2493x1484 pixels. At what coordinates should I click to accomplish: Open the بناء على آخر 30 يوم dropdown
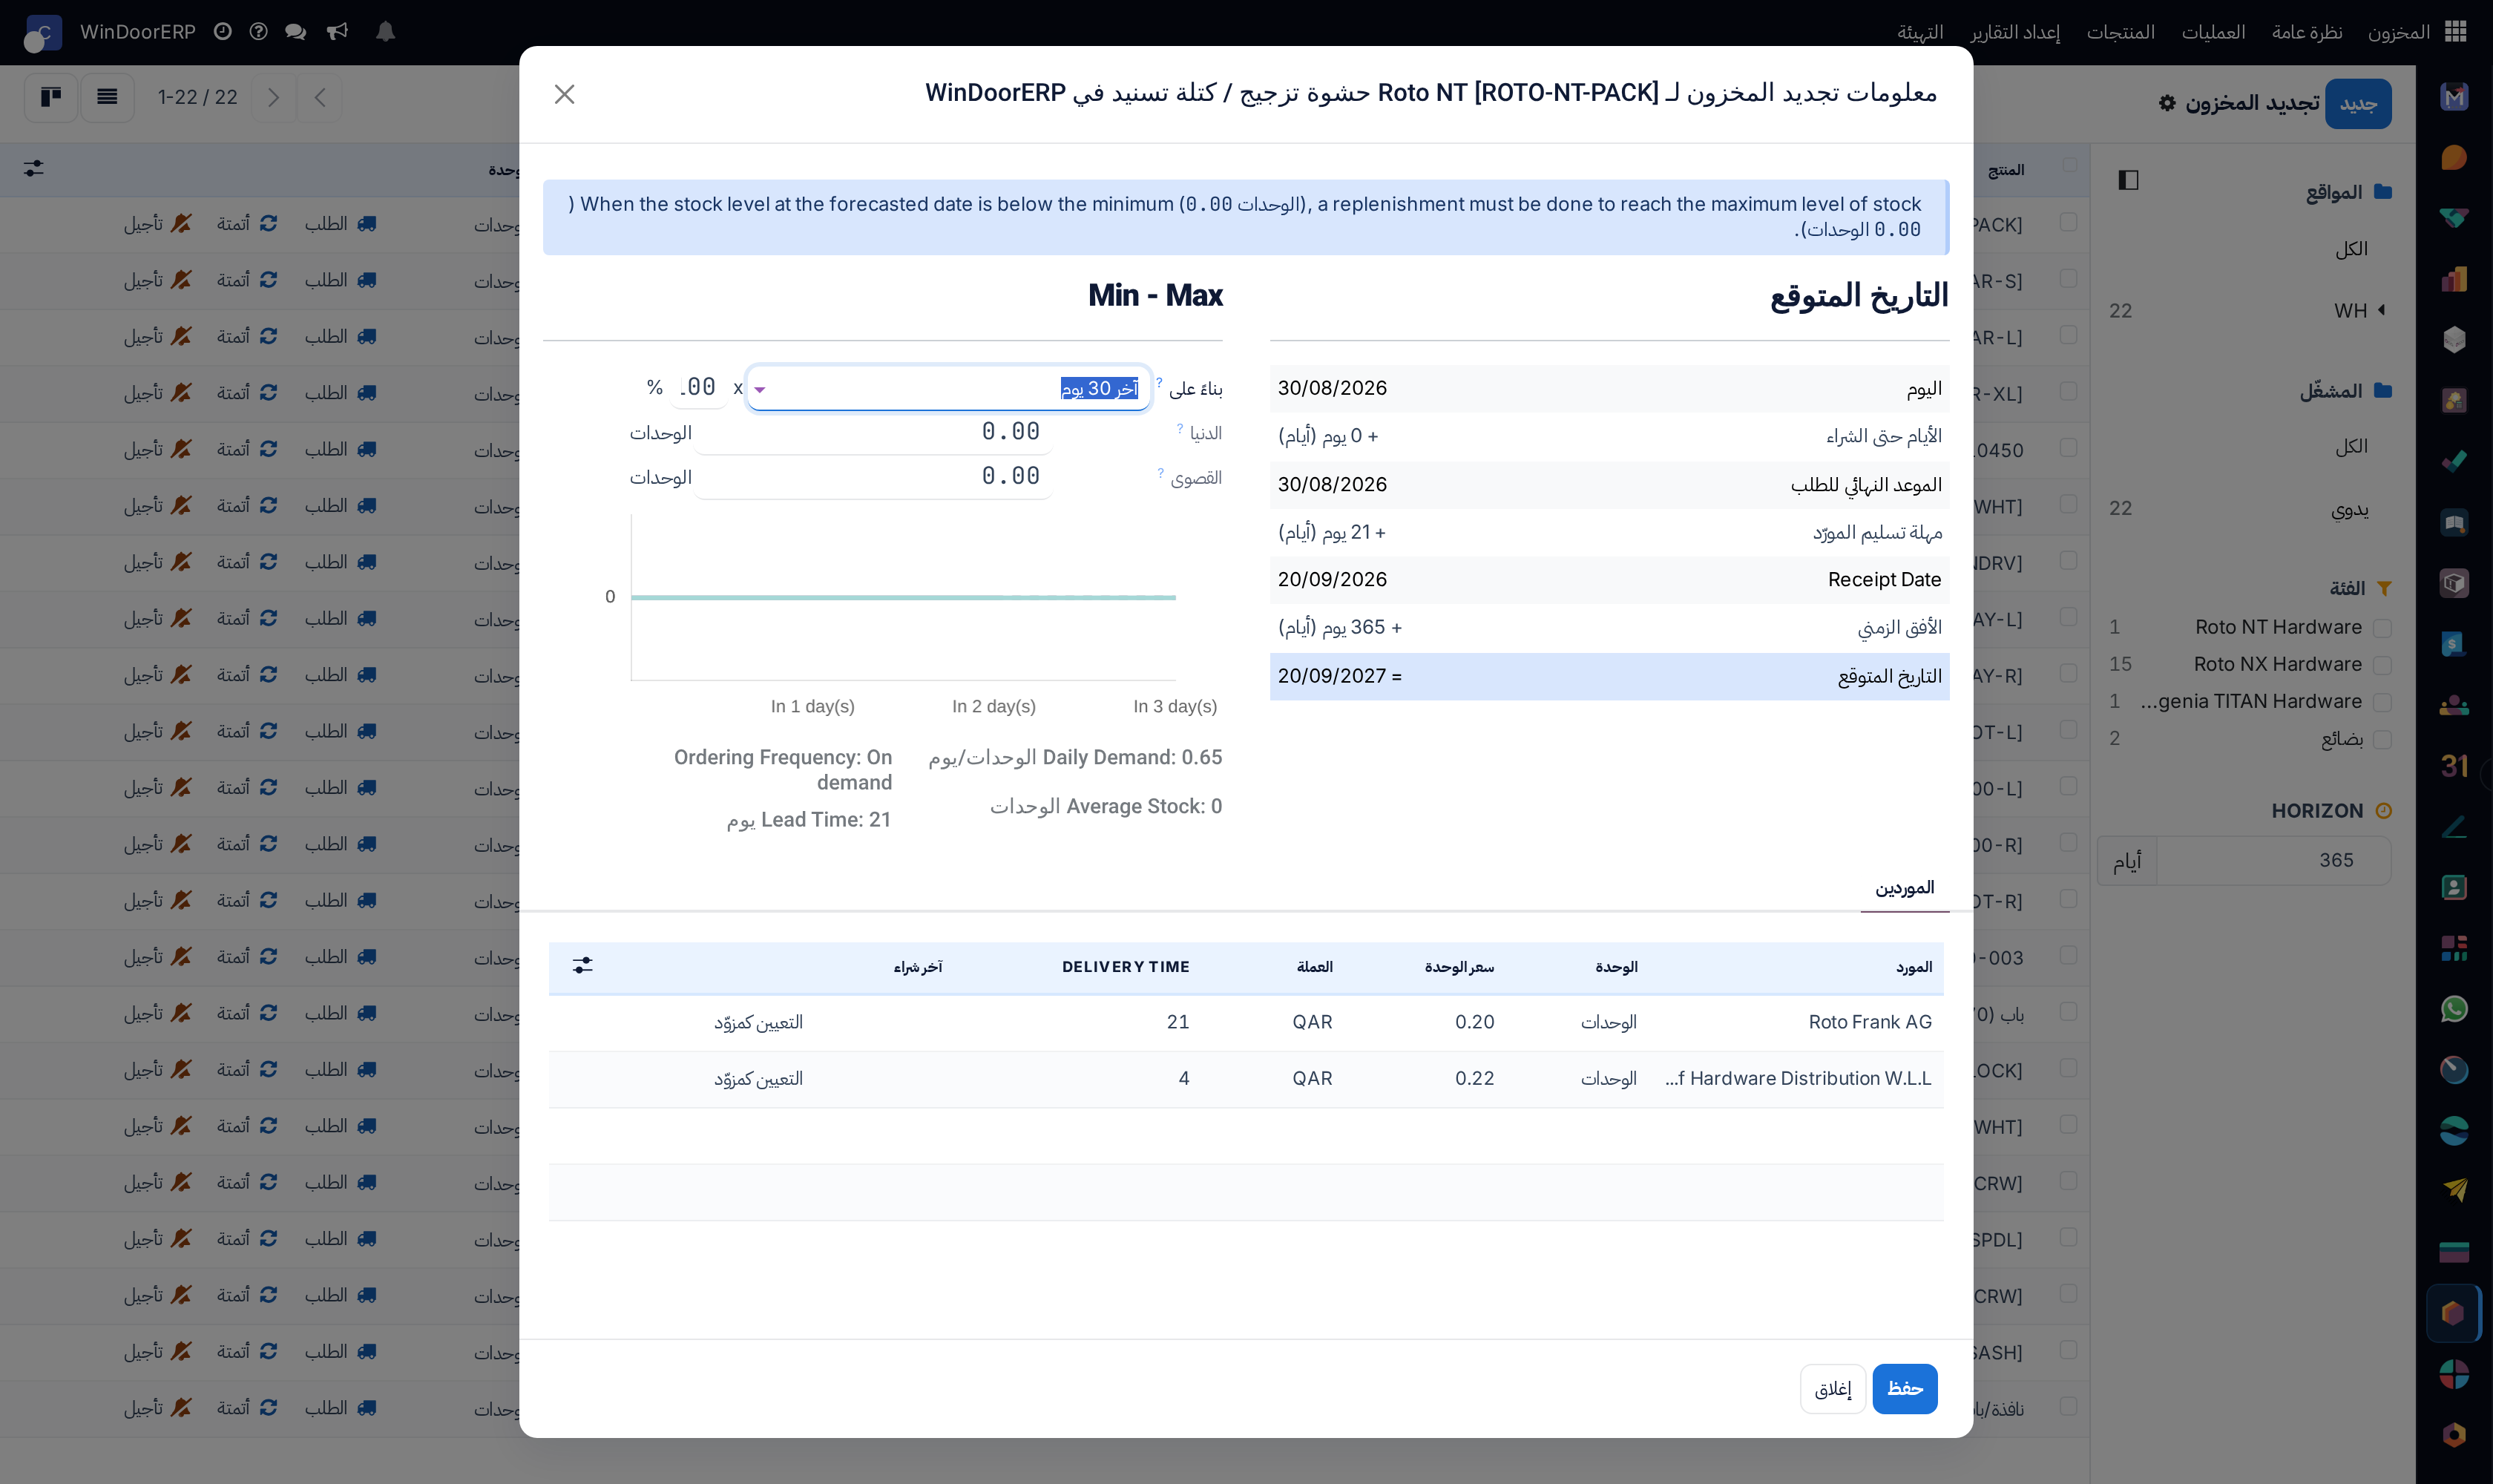coord(948,388)
